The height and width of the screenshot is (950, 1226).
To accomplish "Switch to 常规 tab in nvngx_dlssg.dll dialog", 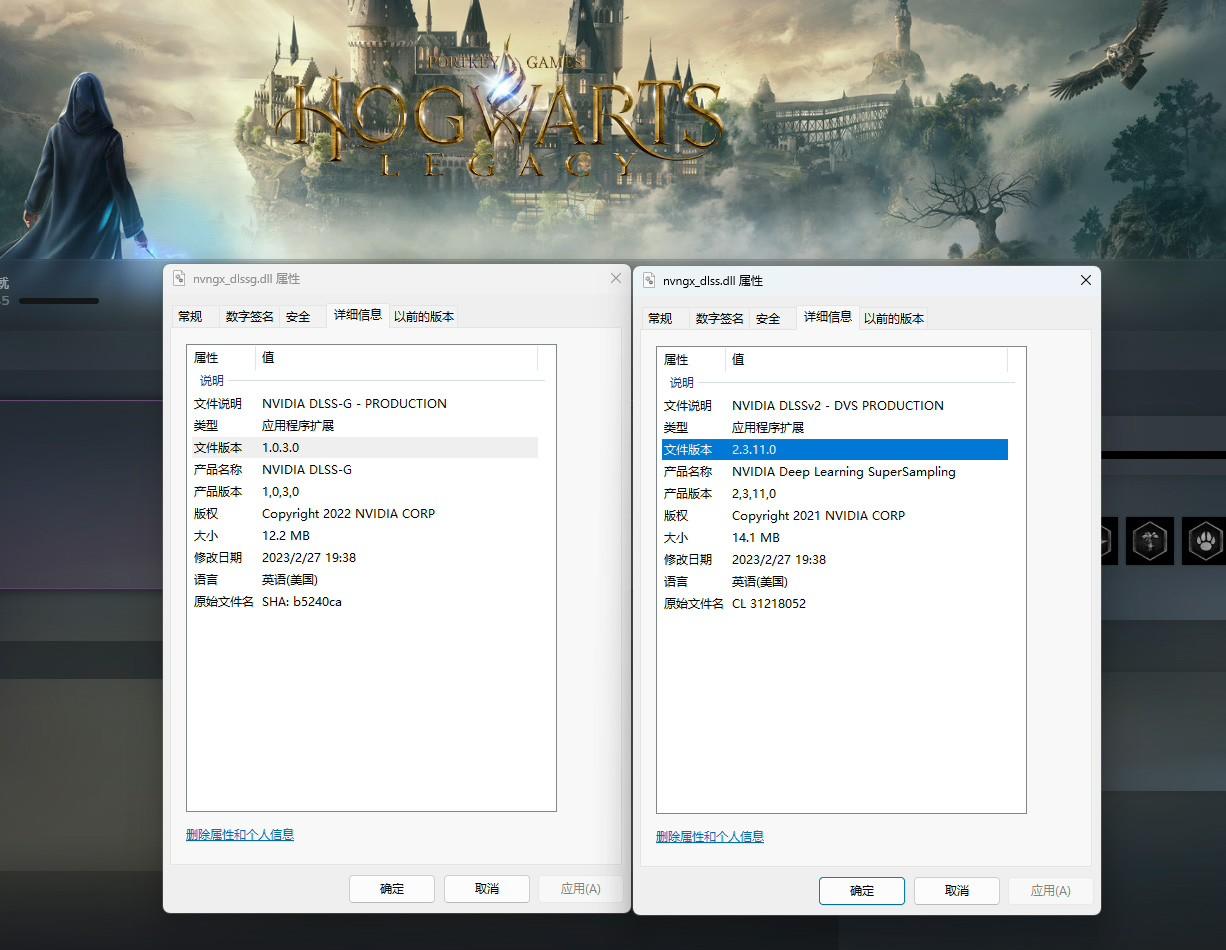I will pyautogui.click(x=190, y=316).
